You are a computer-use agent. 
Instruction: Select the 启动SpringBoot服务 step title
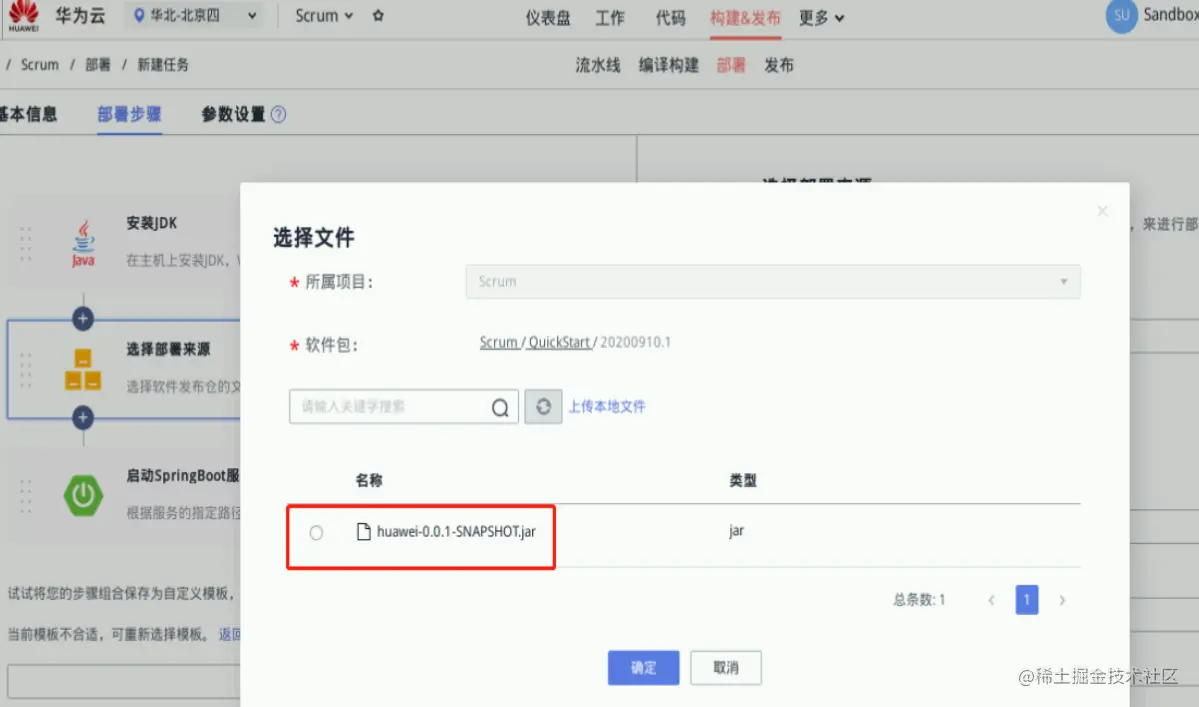click(183, 475)
